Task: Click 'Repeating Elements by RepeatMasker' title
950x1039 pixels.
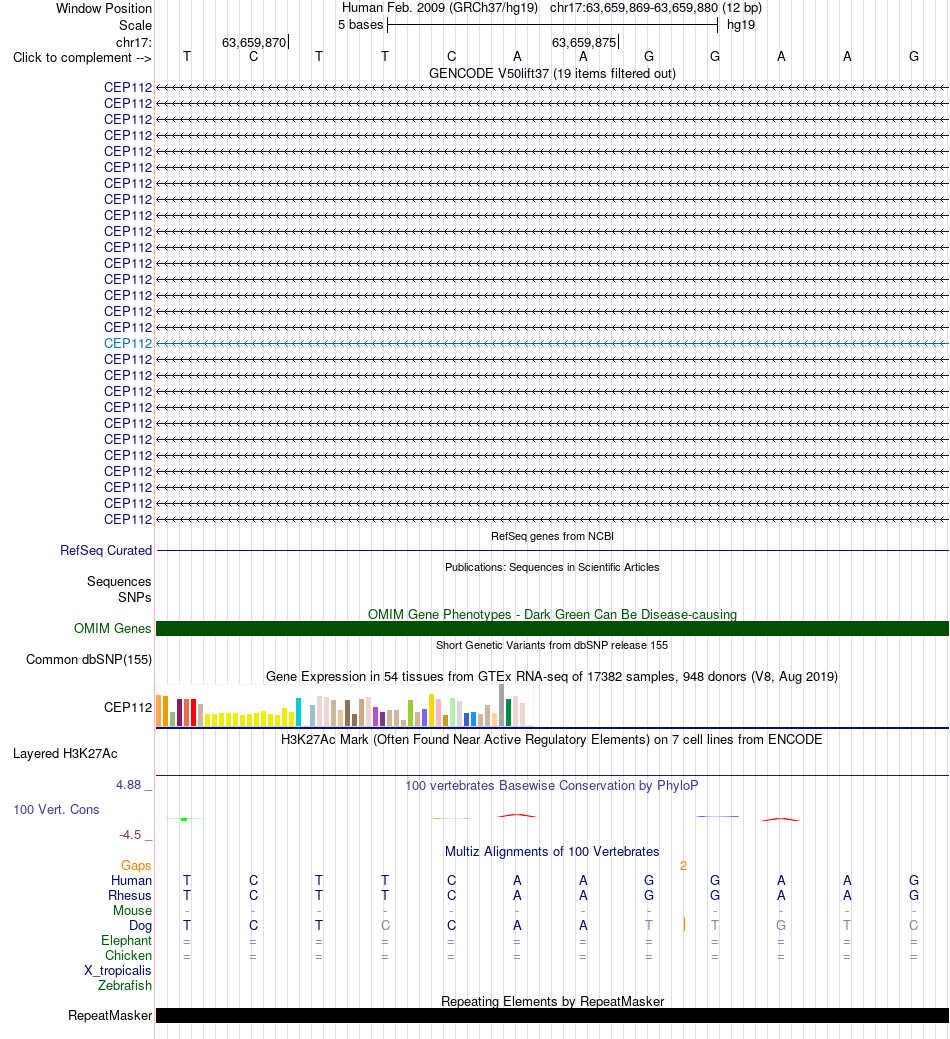Action: click(552, 1001)
